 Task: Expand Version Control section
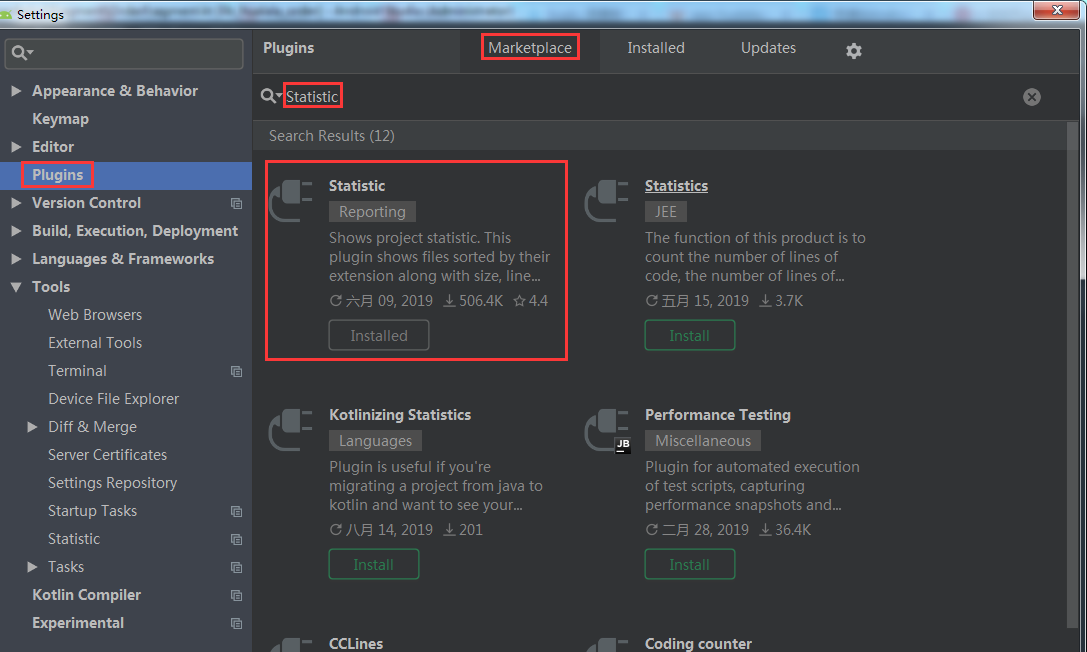point(17,203)
